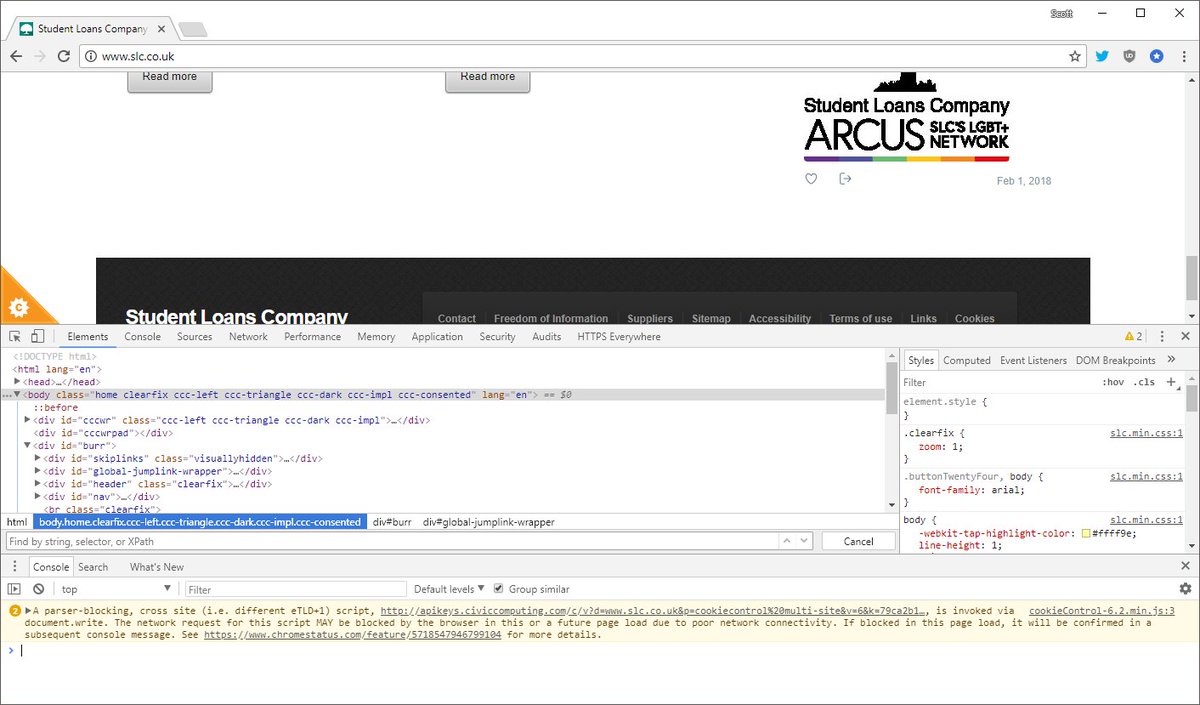The width and height of the screenshot is (1200, 705).
Task: Click the heart like icon under post
Action: click(811, 179)
